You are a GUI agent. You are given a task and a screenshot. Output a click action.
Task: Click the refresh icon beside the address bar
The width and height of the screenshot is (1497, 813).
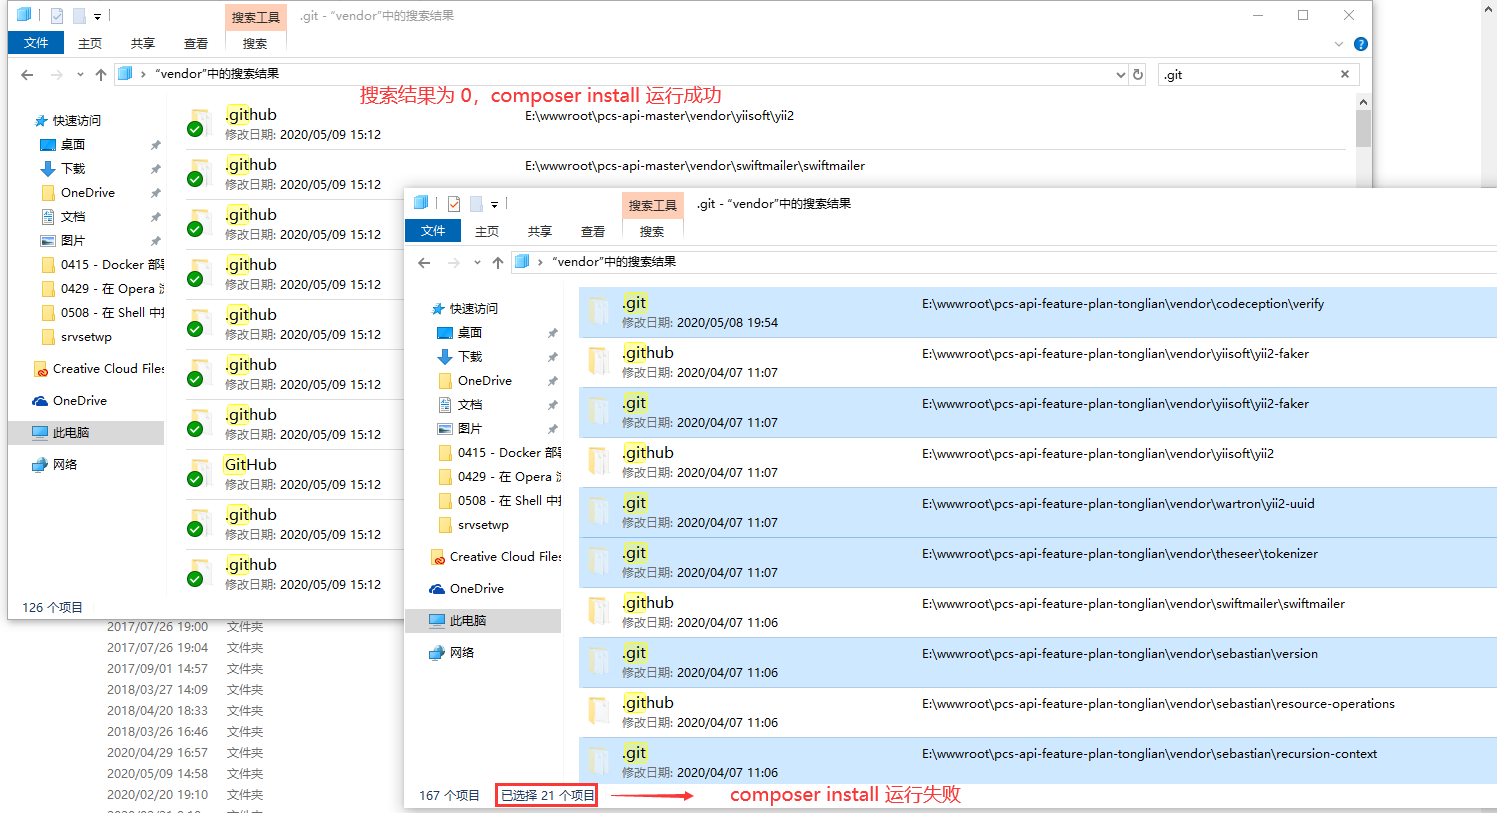1137,74
